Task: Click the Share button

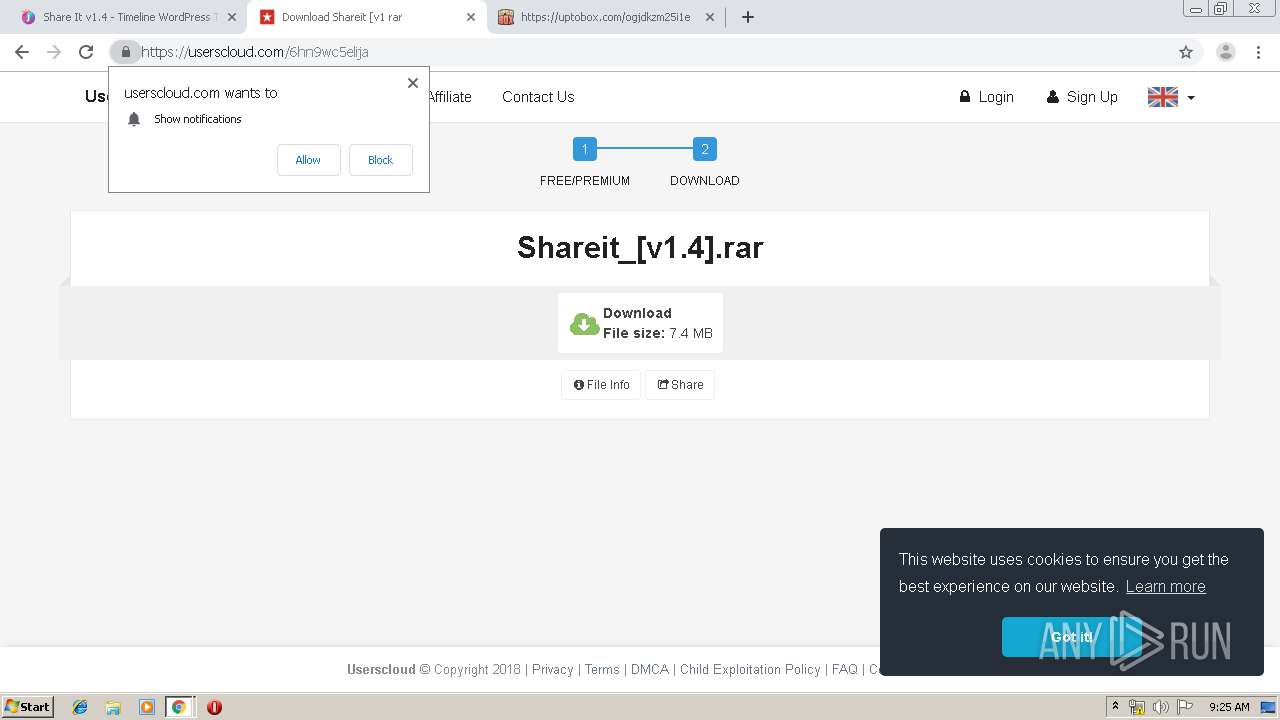Action: pos(680,385)
